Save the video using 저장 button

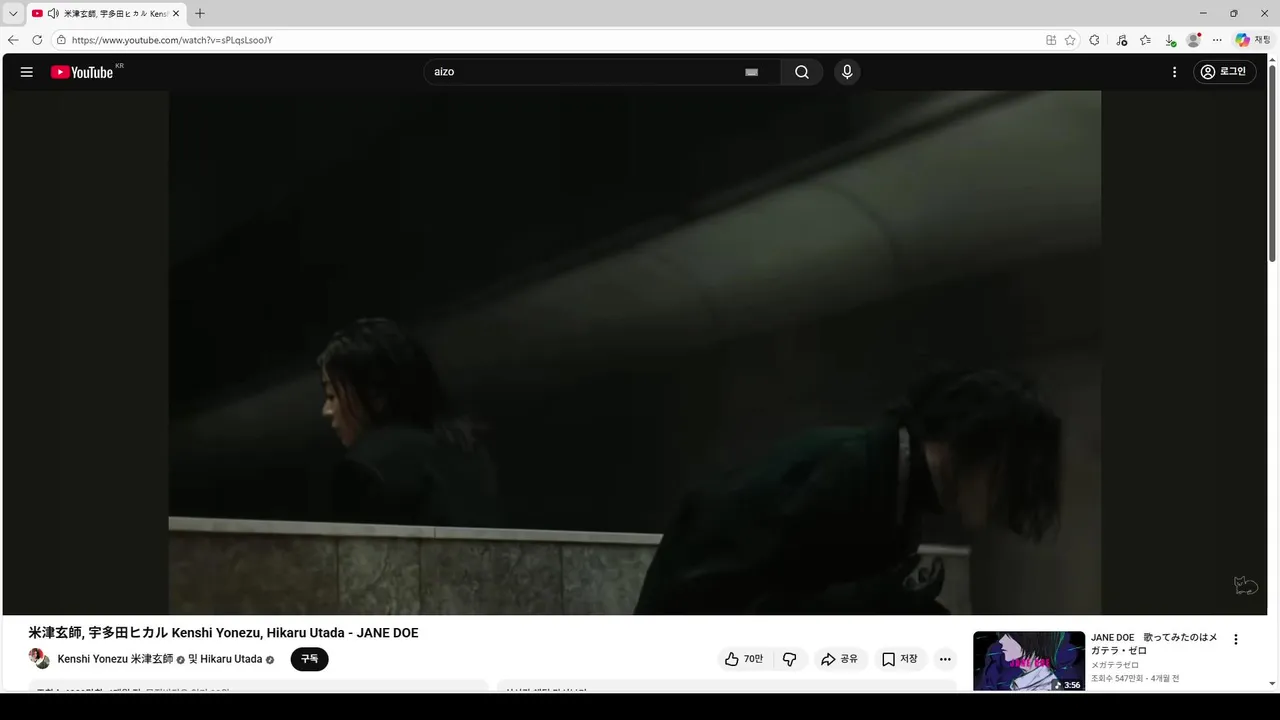(x=899, y=659)
